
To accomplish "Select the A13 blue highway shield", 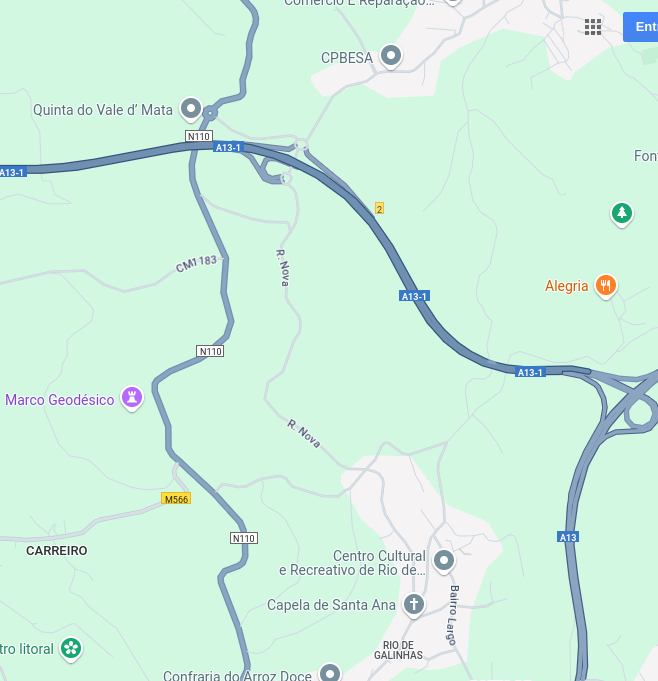I will [x=568, y=537].
